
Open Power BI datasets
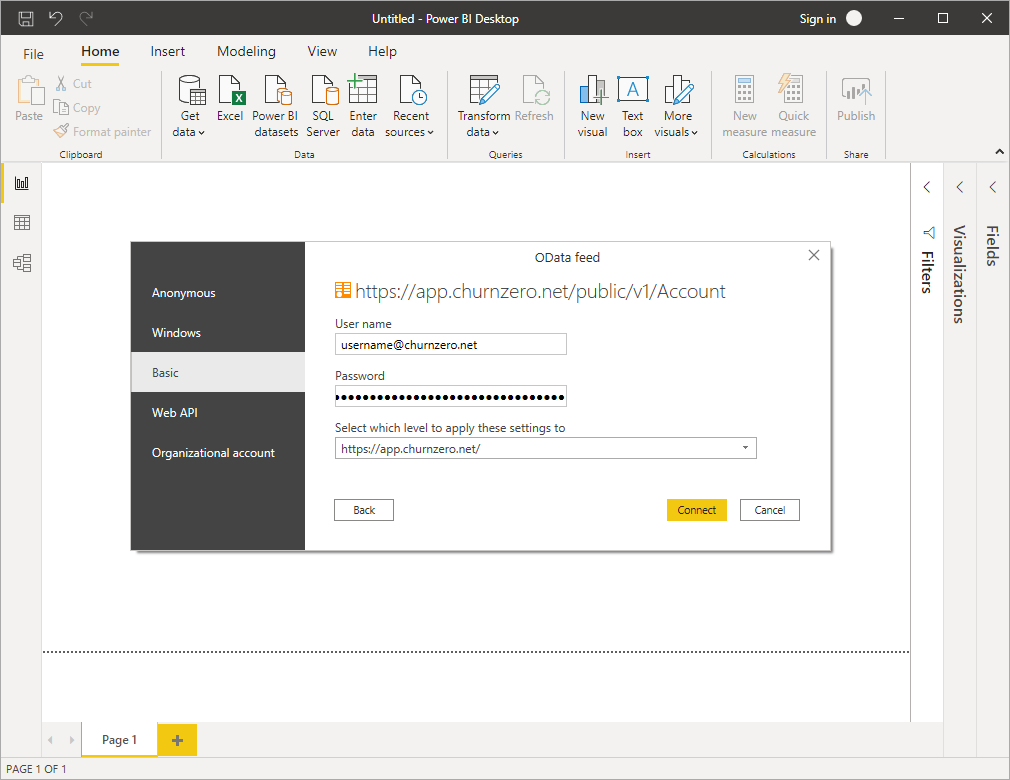[275, 106]
